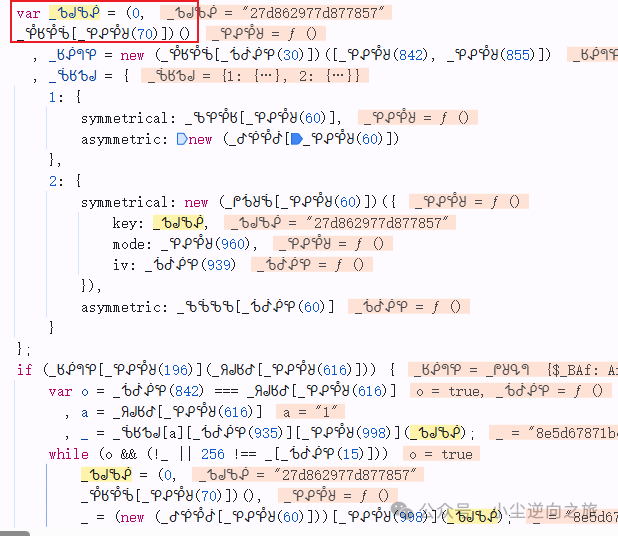Click the 'var' keyword on first line

coord(28,14)
